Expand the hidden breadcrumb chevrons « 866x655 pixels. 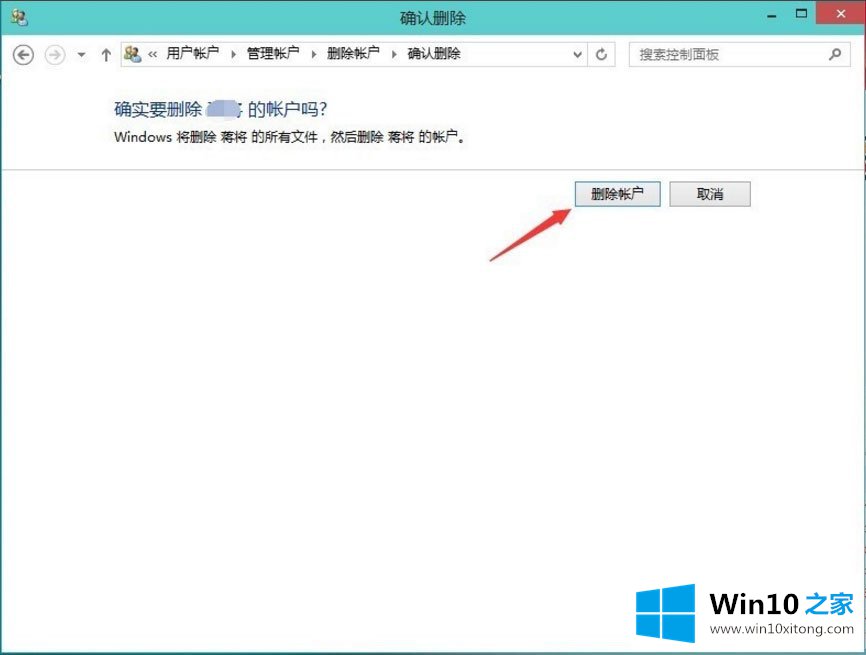click(152, 54)
